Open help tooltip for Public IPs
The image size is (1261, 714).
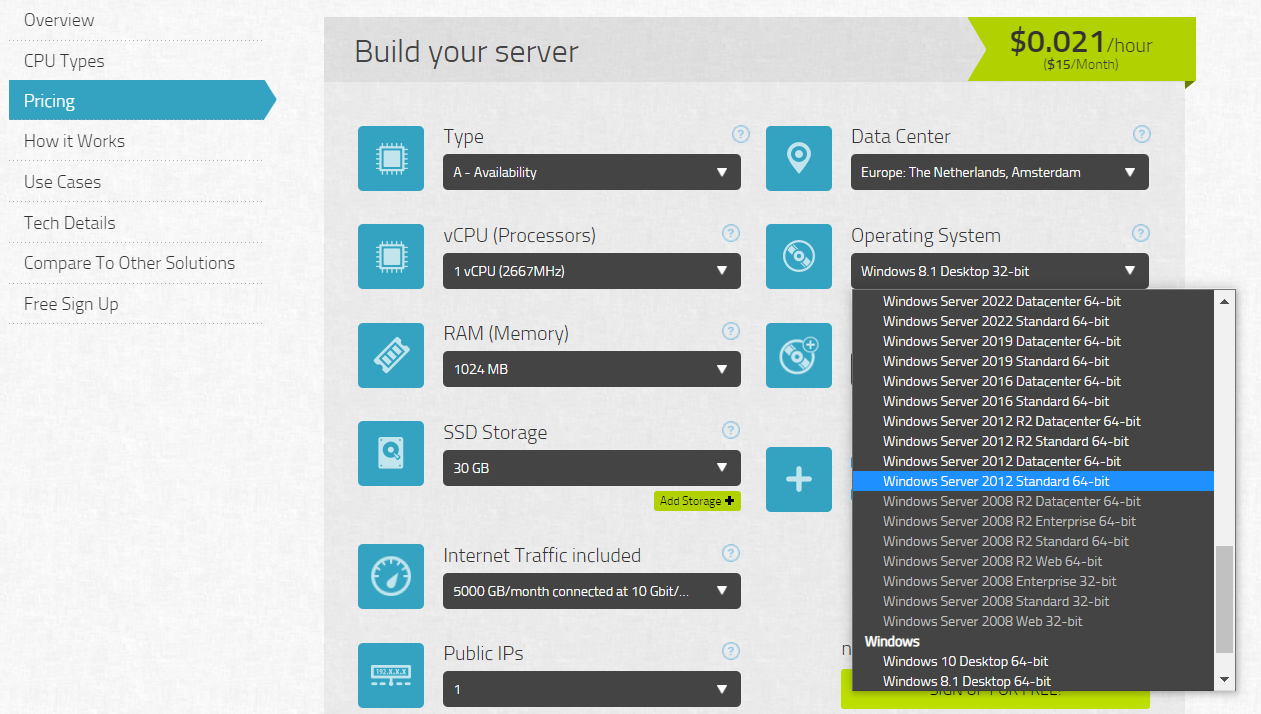(x=731, y=651)
